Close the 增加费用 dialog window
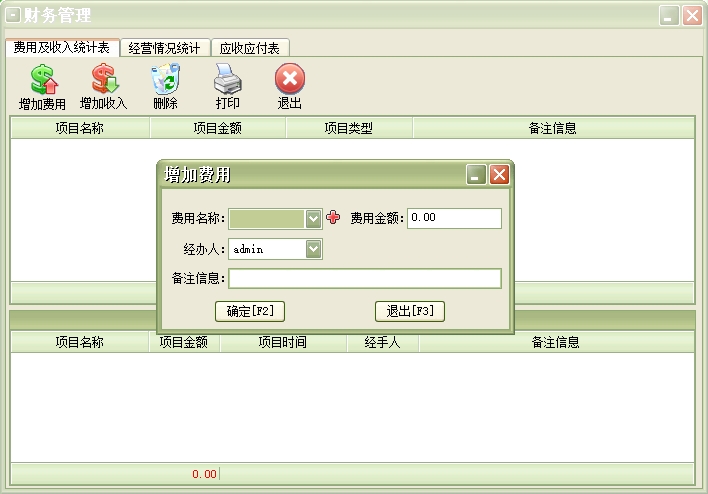 click(x=499, y=175)
